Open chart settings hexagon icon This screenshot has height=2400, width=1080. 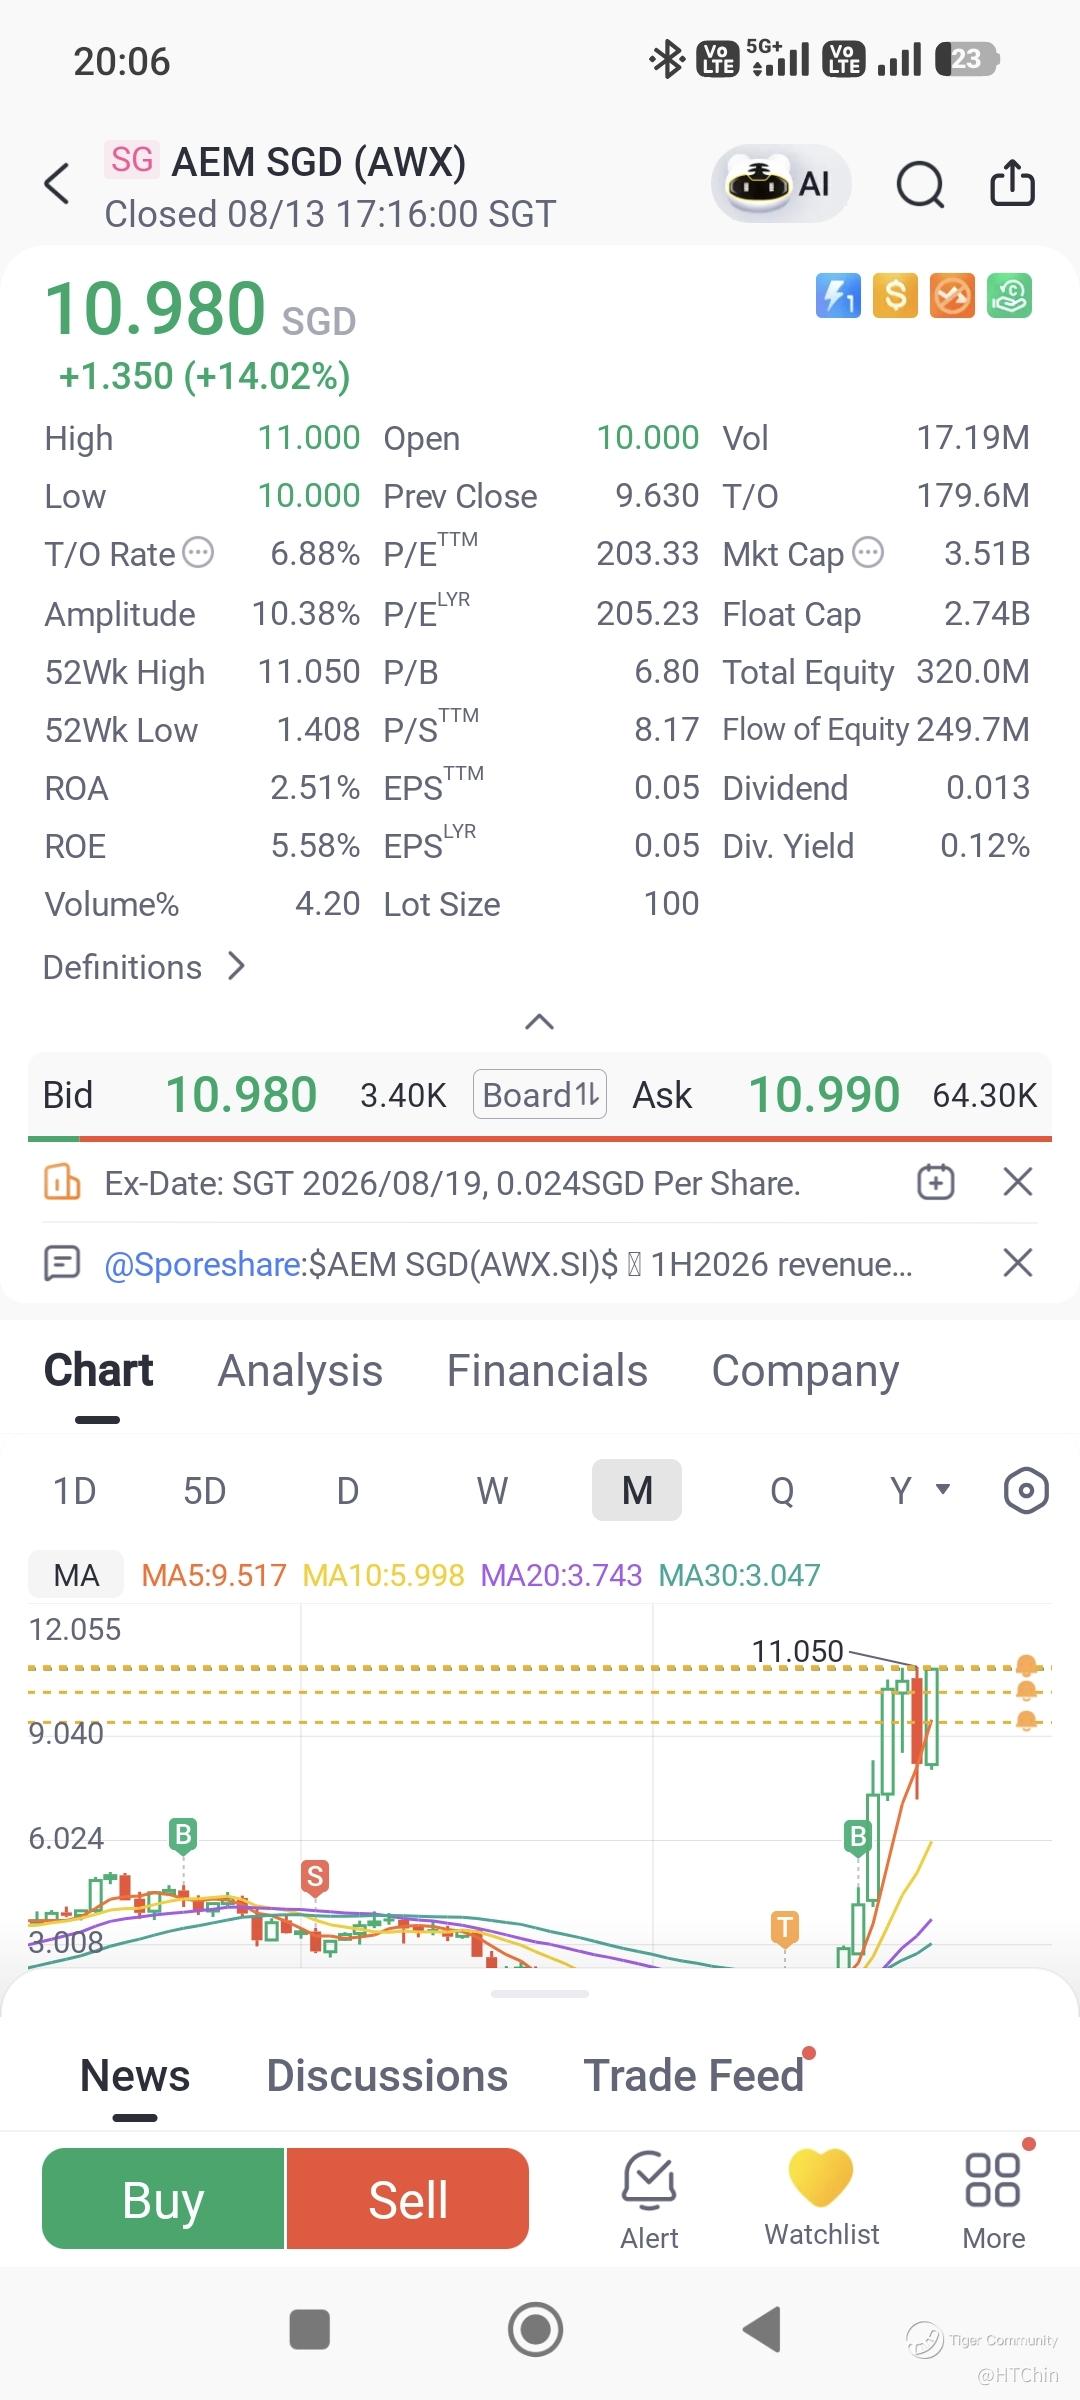point(1025,1491)
